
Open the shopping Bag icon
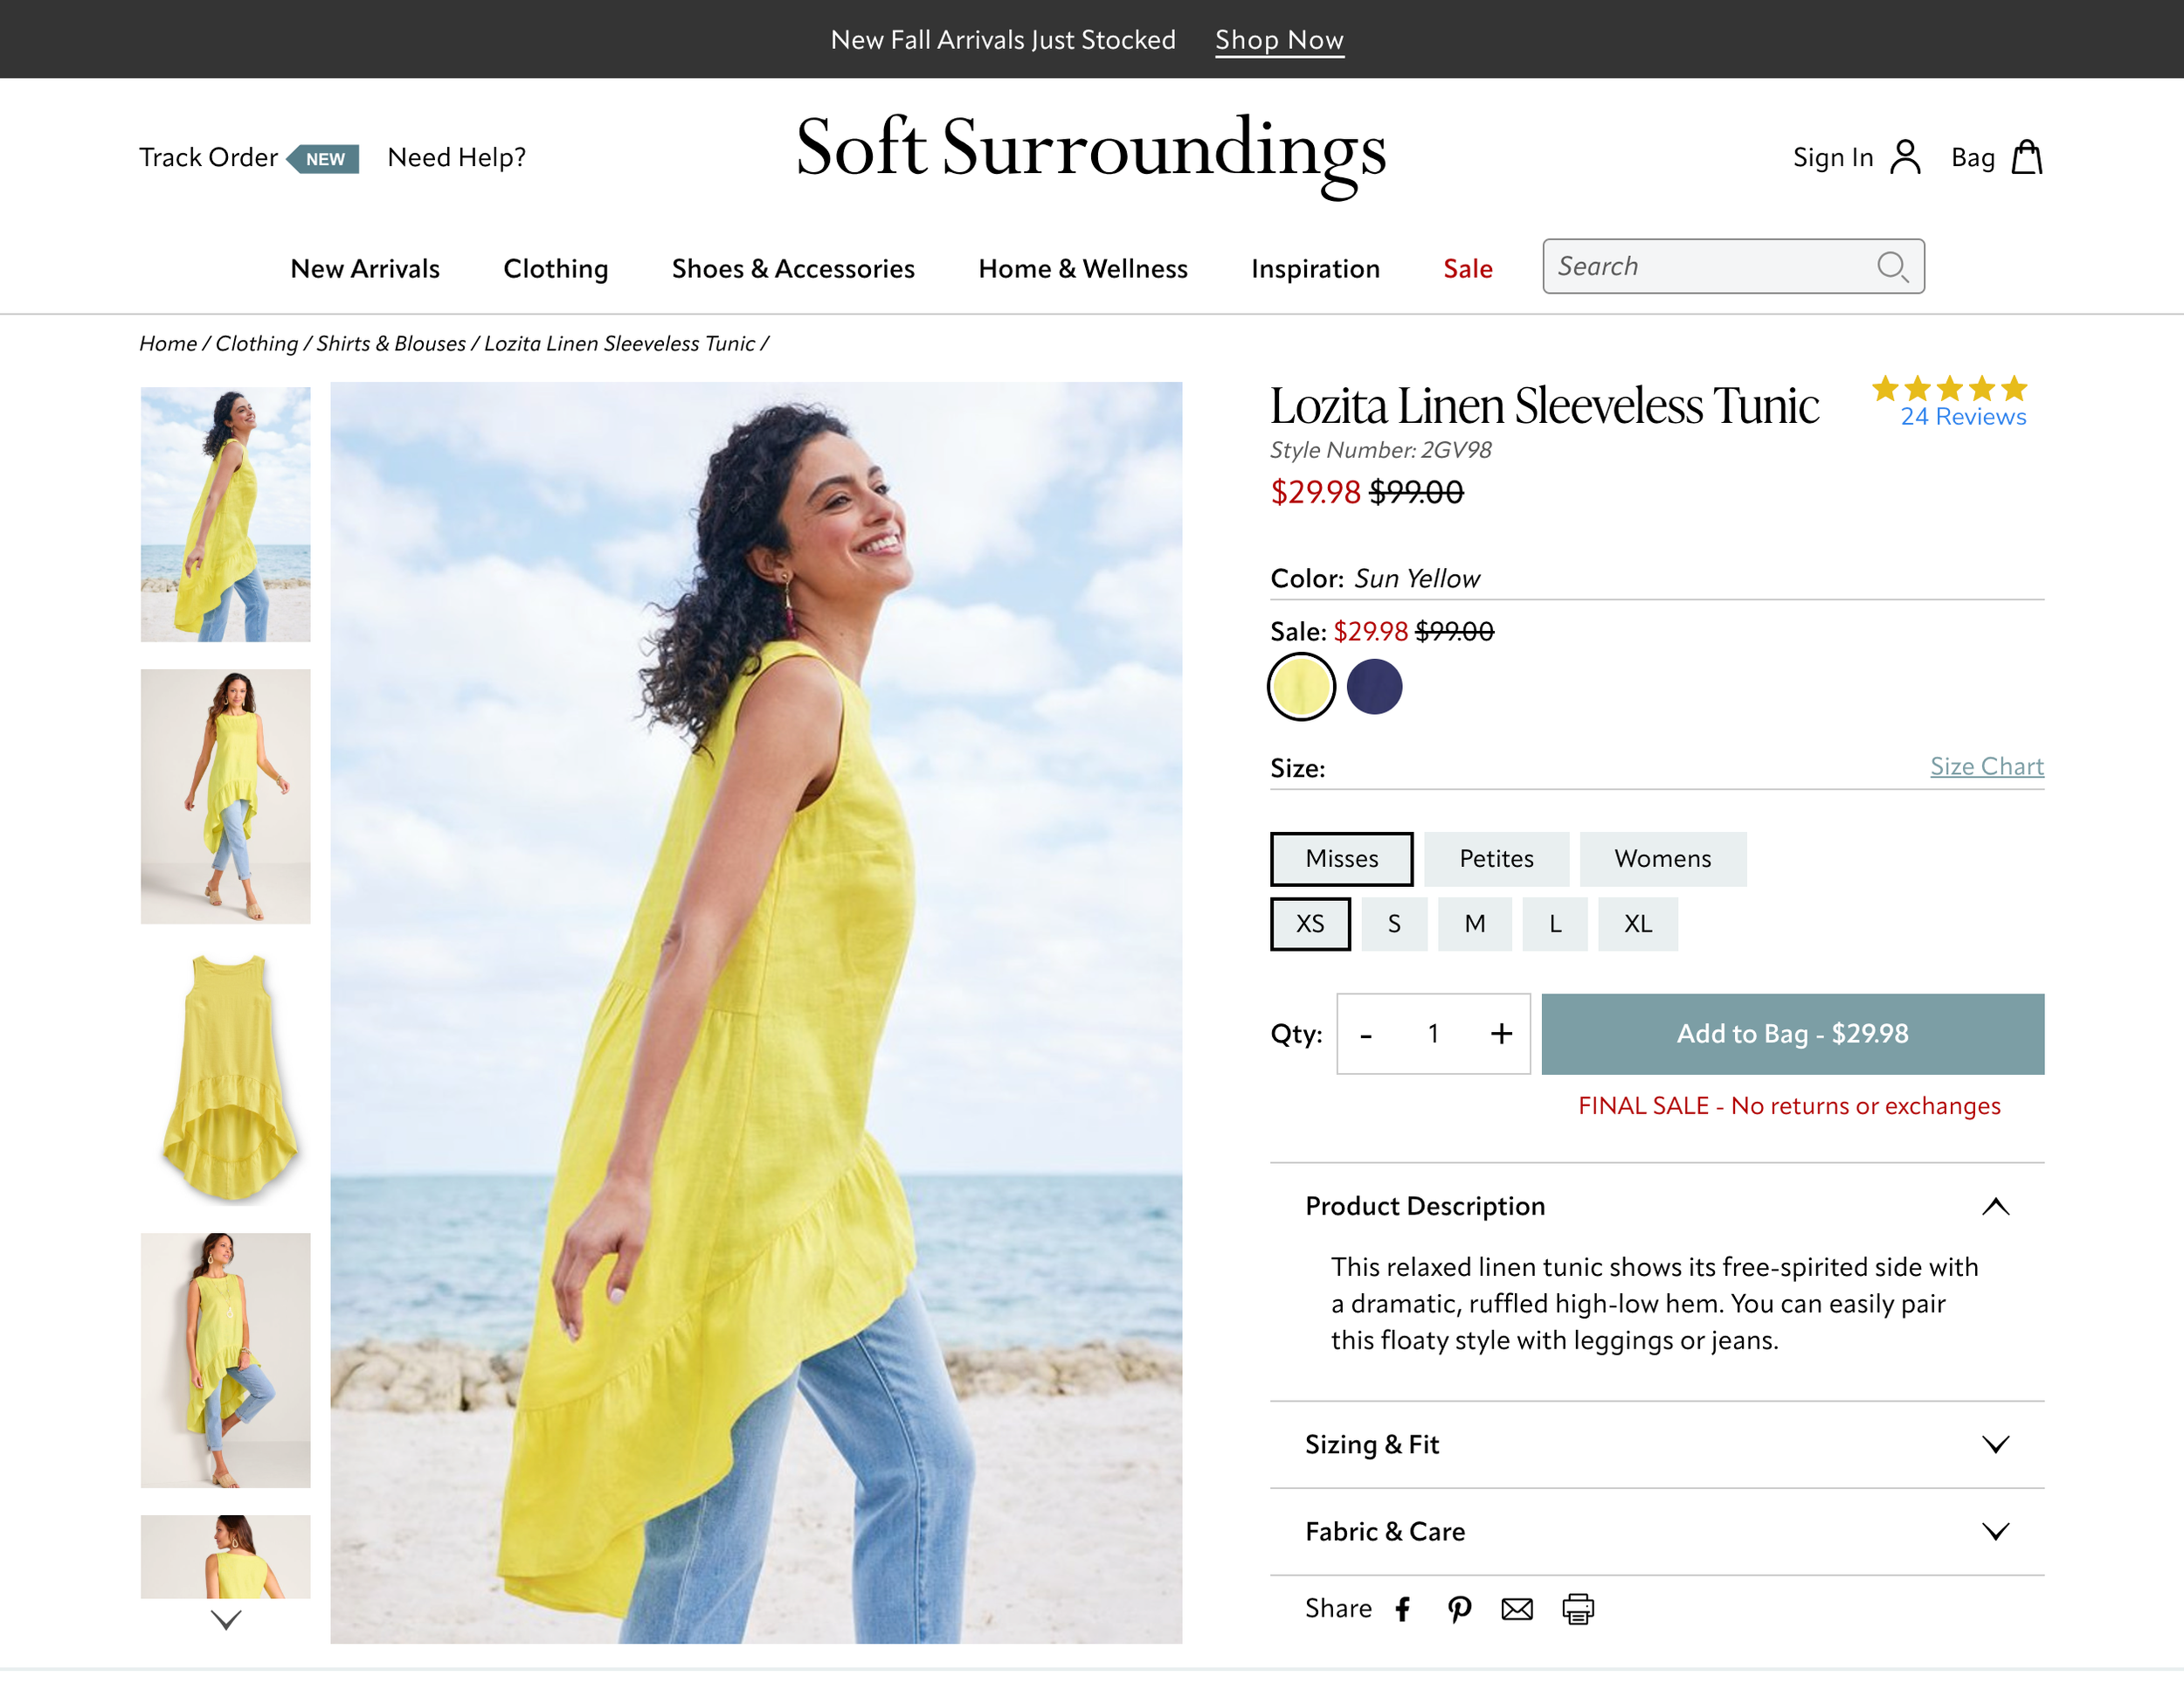(x=2028, y=156)
